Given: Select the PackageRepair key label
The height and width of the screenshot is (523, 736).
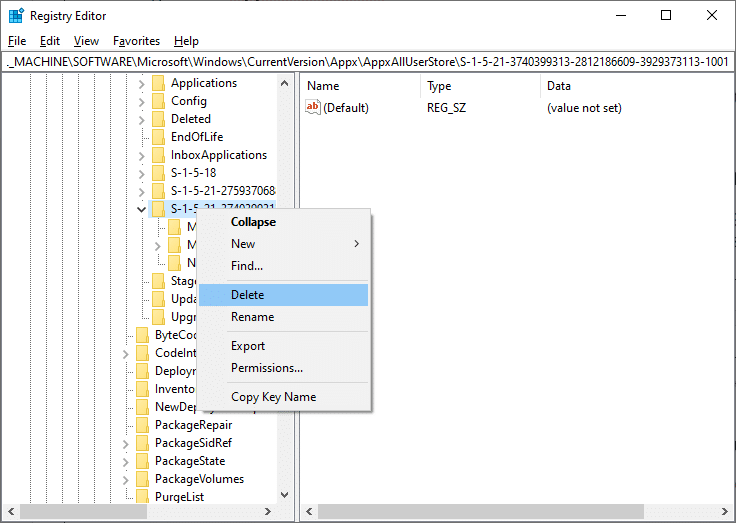Looking at the screenshot, I should [194, 425].
